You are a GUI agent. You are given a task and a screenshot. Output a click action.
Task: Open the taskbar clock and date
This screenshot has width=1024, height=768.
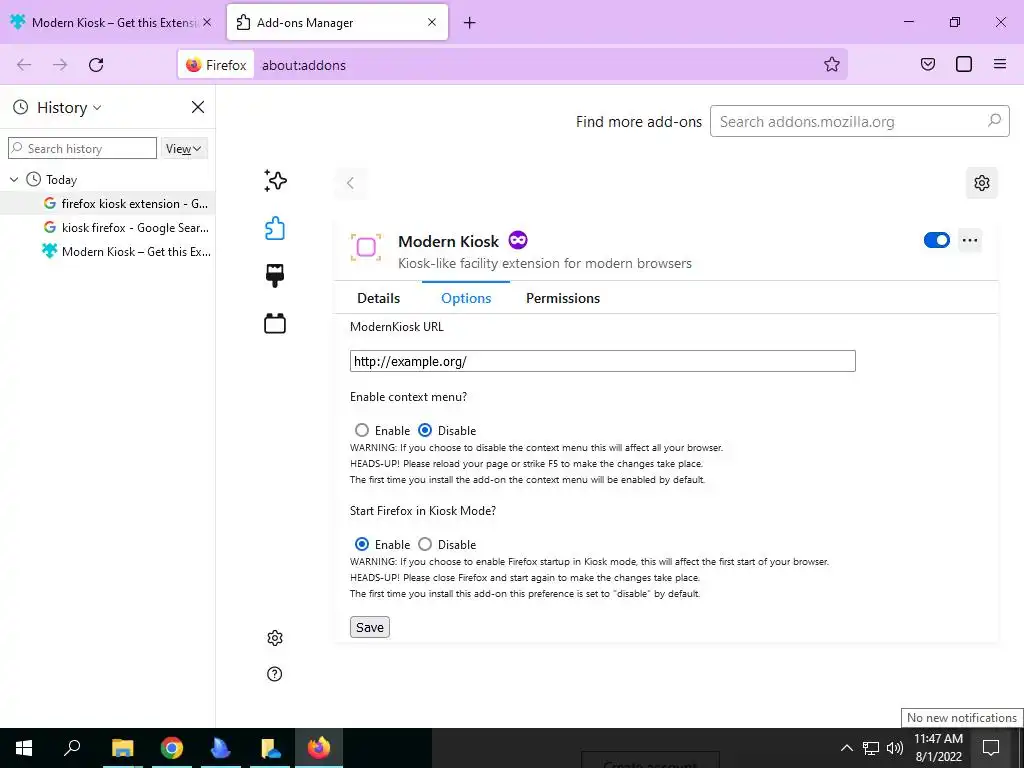938,748
